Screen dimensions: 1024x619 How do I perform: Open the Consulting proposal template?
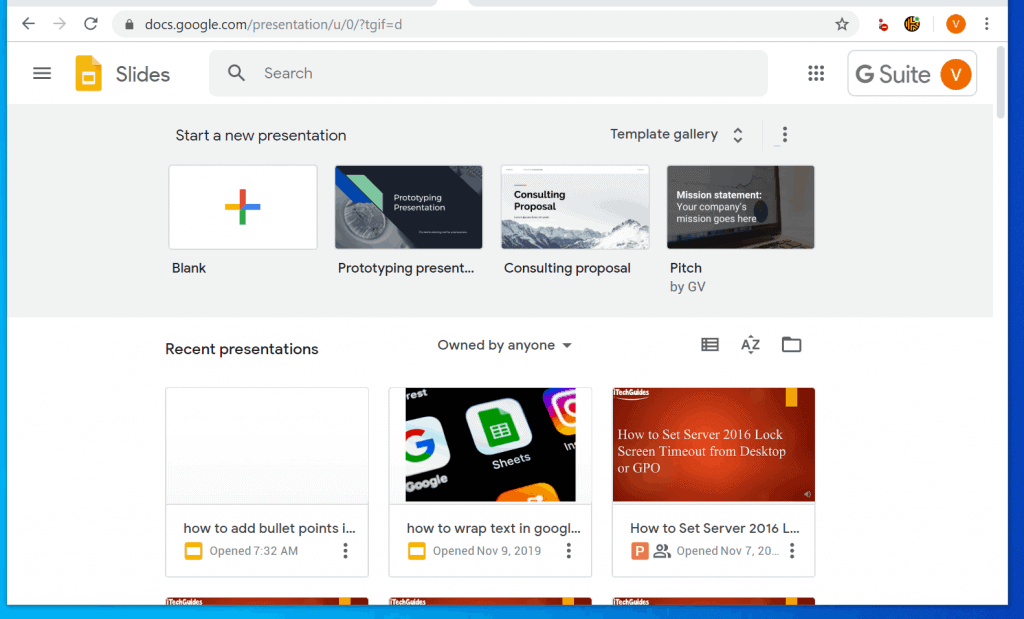pyautogui.click(x=575, y=207)
